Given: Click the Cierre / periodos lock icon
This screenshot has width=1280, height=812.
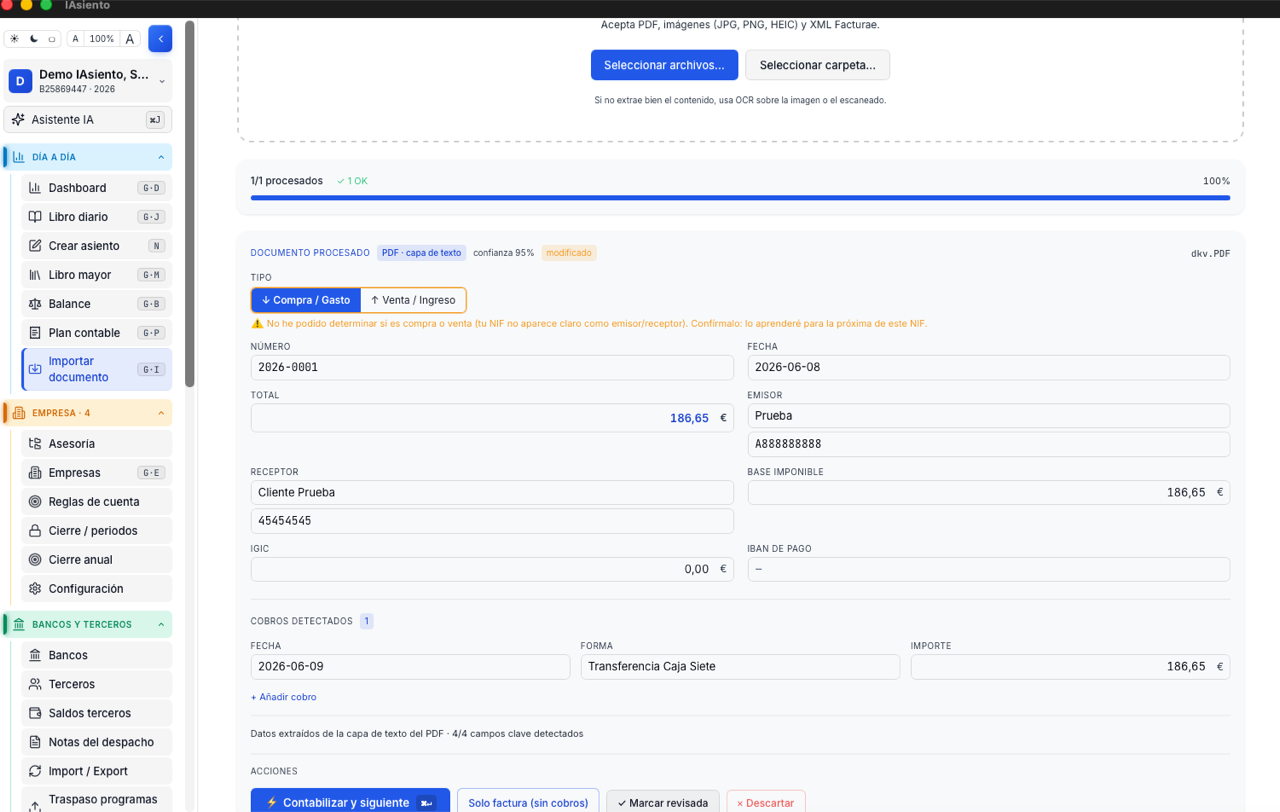Looking at the screenshot, I should pos(35,531).
